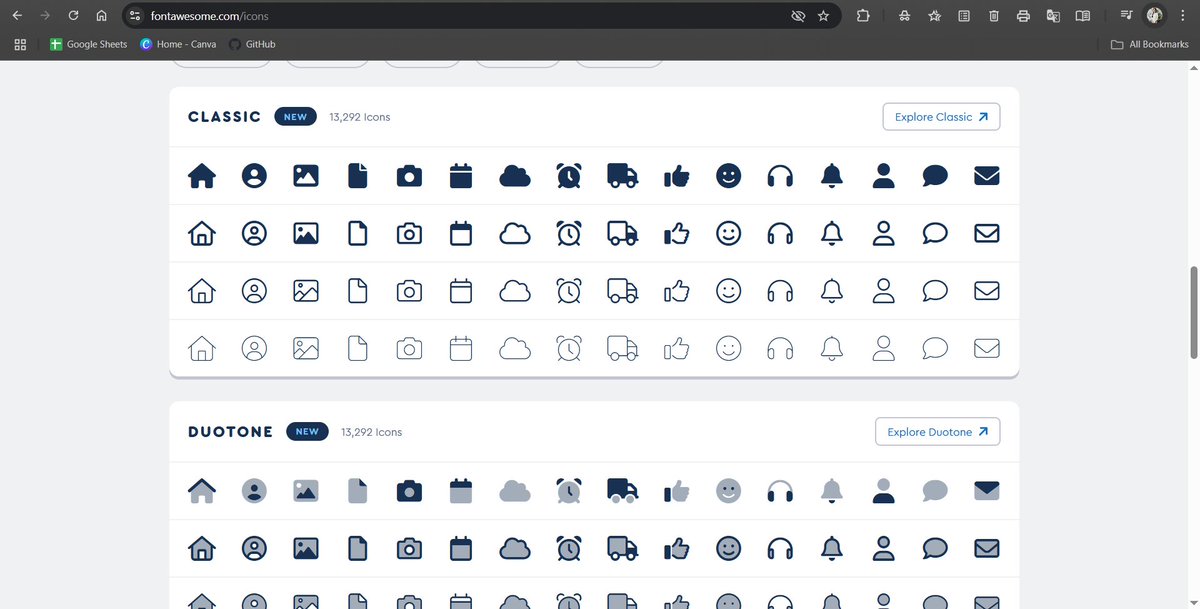Select the solid alarm clock icon in Classic top row
This screenshot has width=1200, height=609.
tap(569, 176)
